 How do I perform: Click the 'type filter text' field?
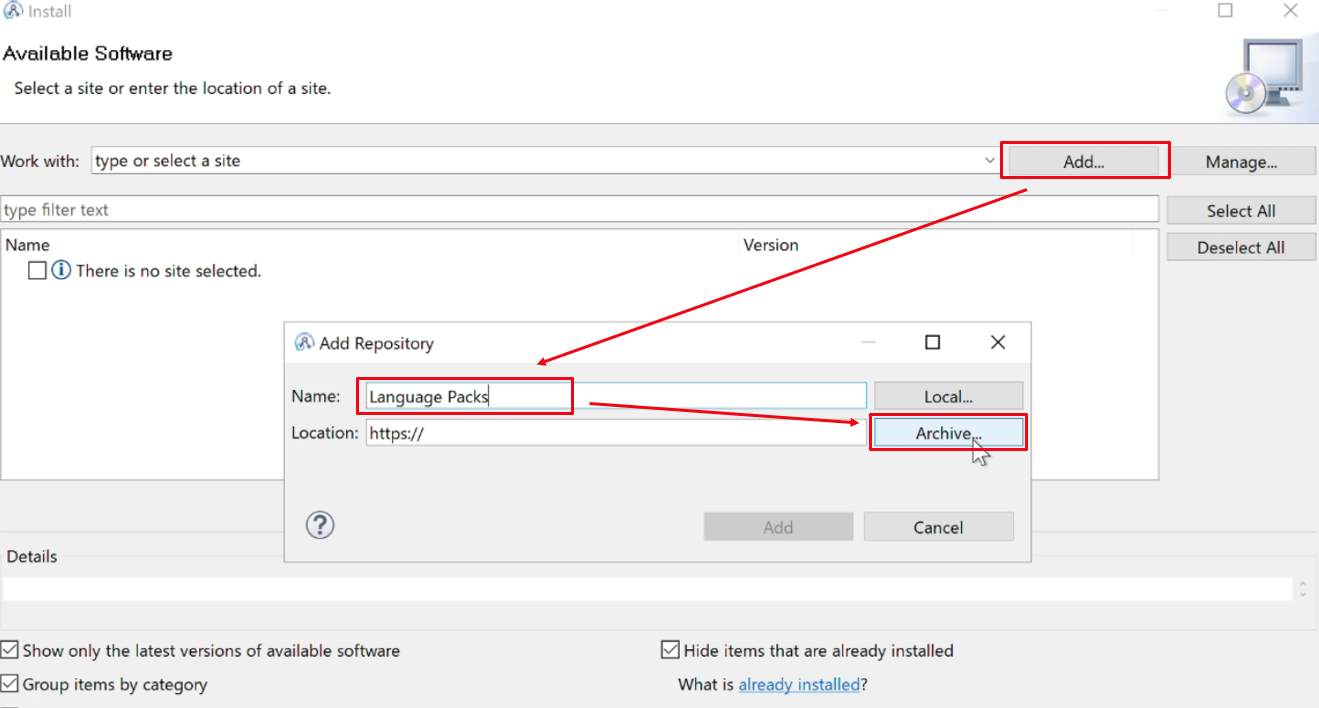click(x=579, y=210)
